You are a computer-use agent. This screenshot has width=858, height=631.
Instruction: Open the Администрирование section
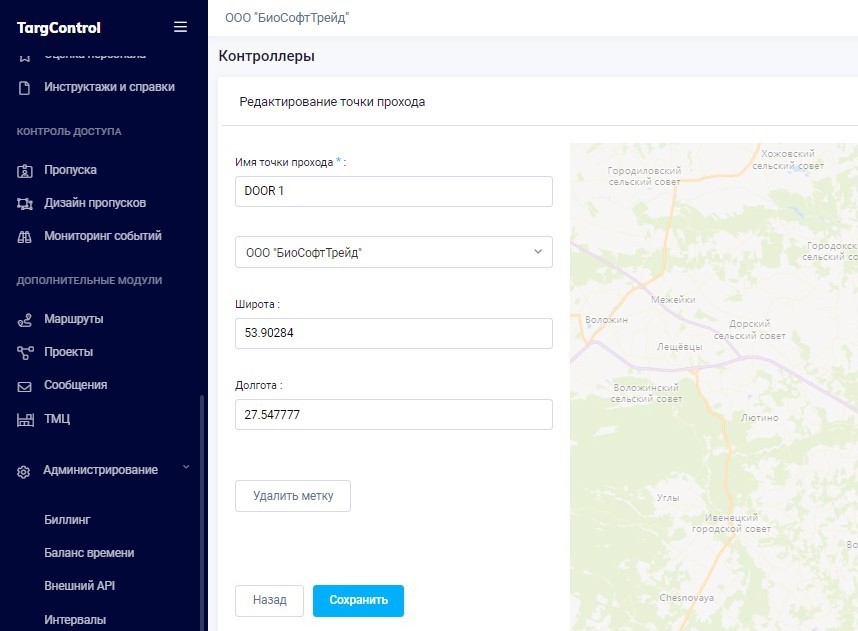pyautogui.click(x=101, y=470)
